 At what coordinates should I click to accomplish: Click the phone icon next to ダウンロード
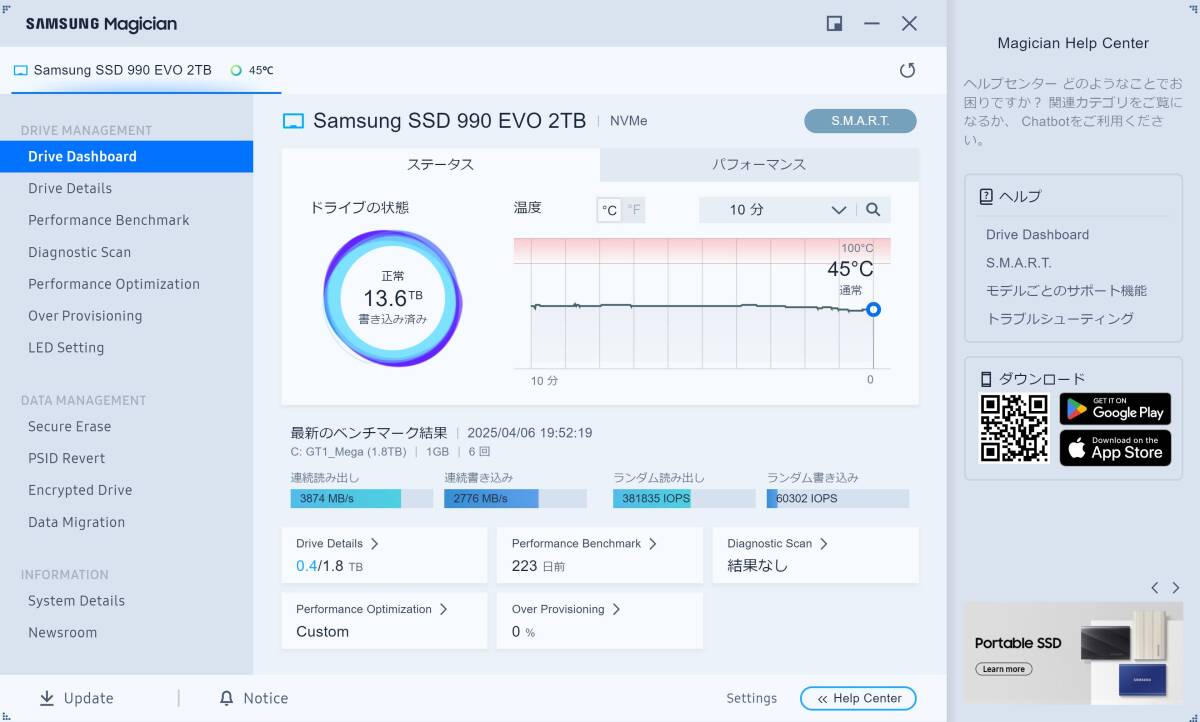tap(986, 379)
